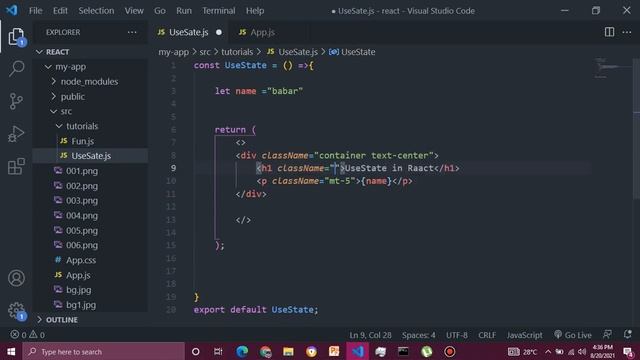The height and width of the screenshot is (360, 640).
Task: Close the unsaved UseSate.js tab dot
Action: point(219,32)
